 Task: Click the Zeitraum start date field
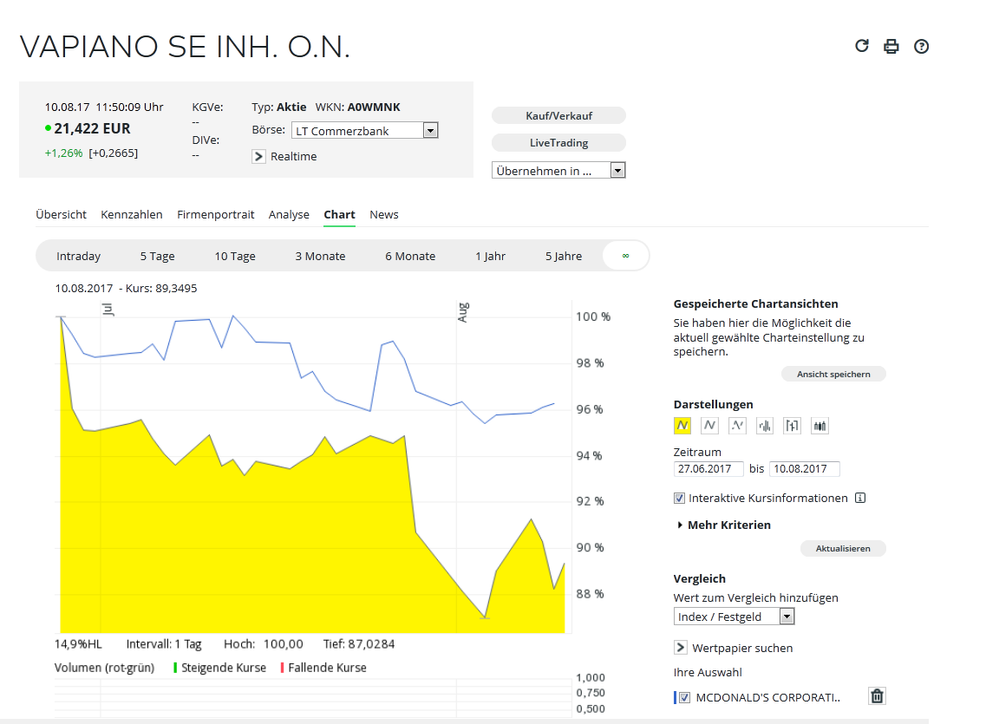point(708,469)
